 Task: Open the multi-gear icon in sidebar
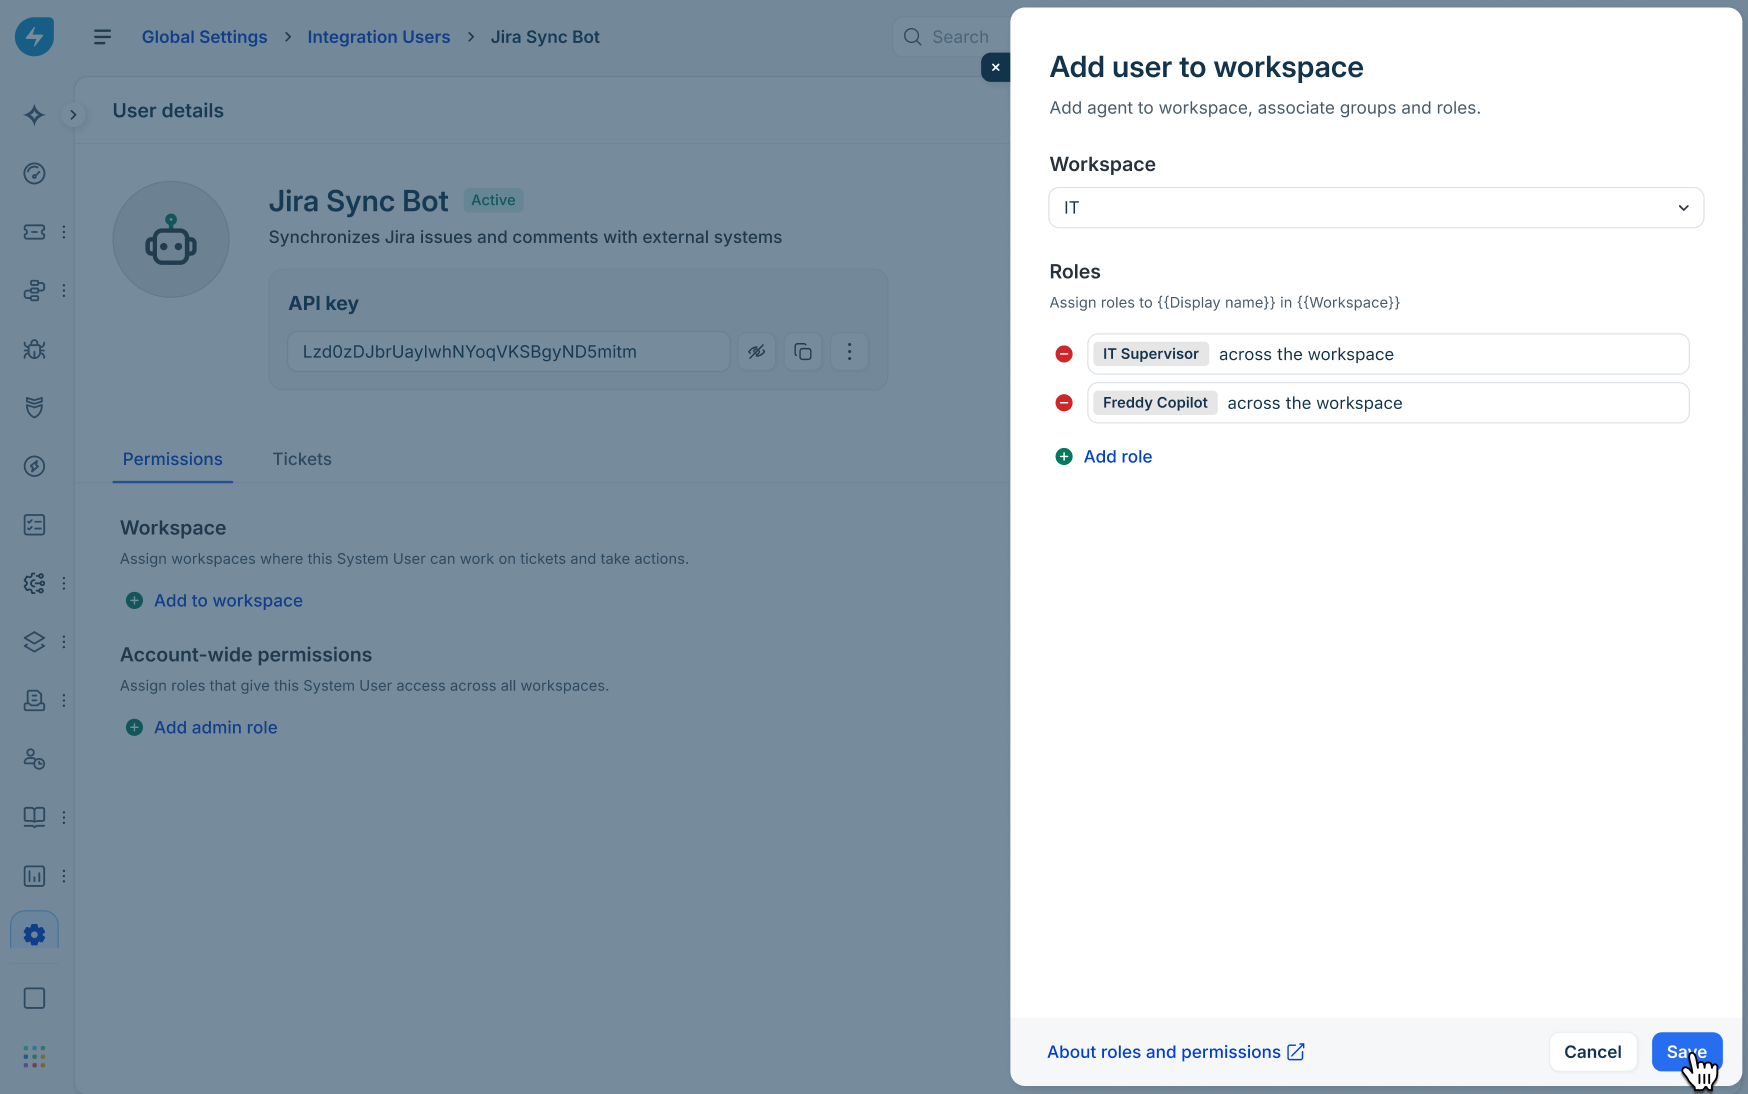34,583
